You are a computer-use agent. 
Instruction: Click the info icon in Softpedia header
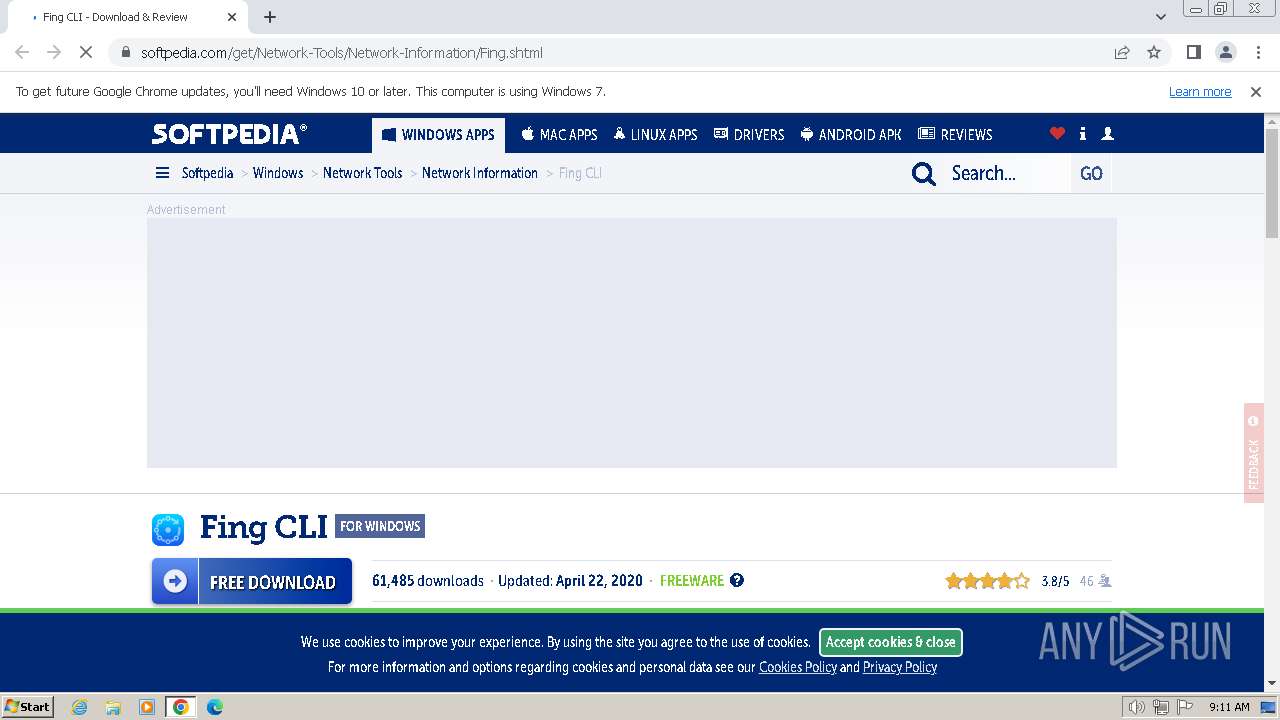point(1083,134)
